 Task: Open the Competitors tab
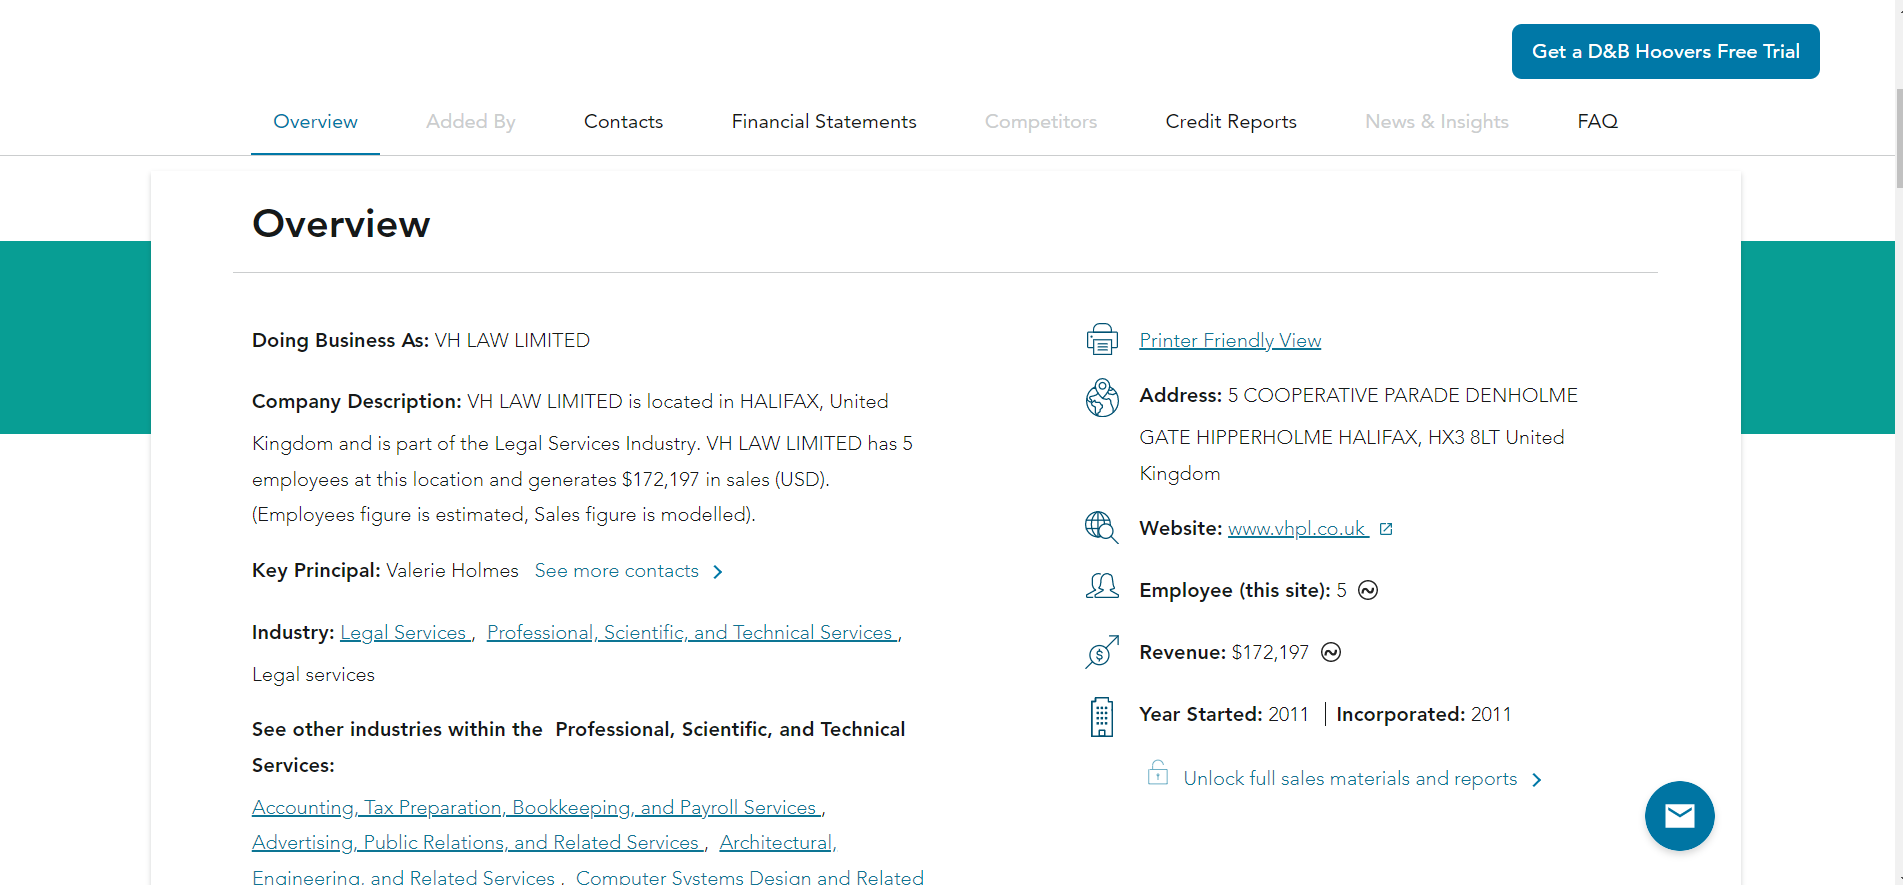pos(1041,122)
